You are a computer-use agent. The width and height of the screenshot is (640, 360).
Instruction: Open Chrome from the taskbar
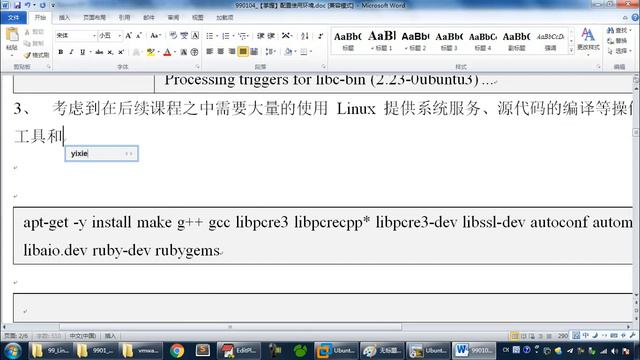(x=177, y=351)
